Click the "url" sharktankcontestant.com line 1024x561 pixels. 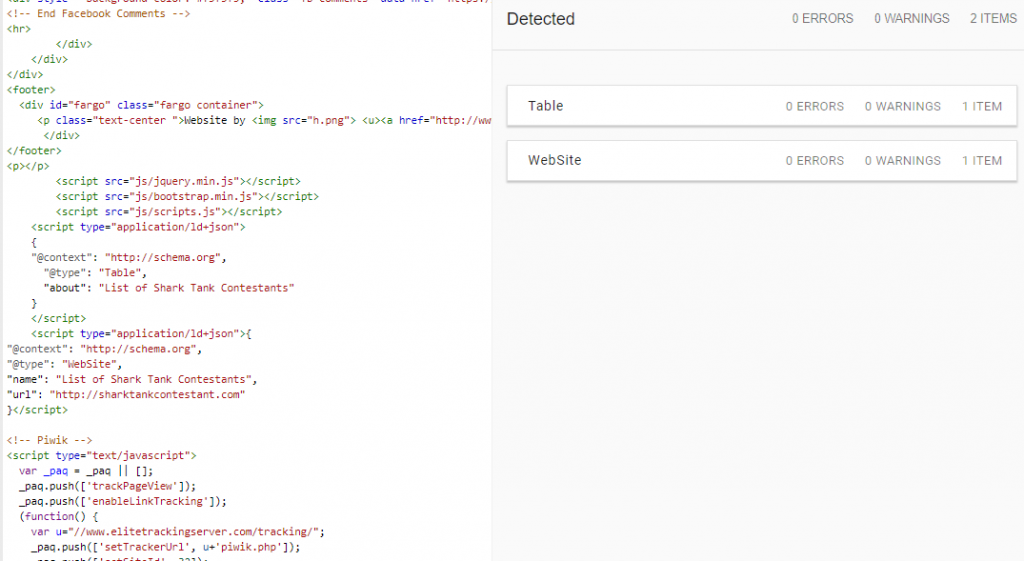click(126, 394)
